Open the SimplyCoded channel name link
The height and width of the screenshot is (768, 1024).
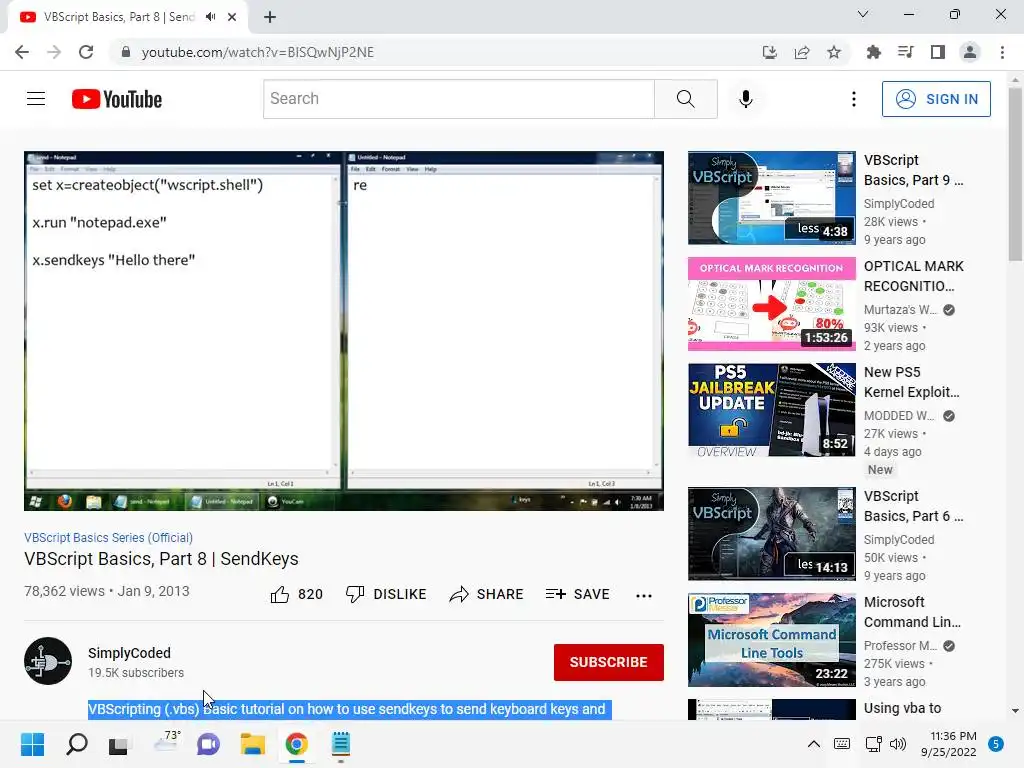[x=129, y=653]
